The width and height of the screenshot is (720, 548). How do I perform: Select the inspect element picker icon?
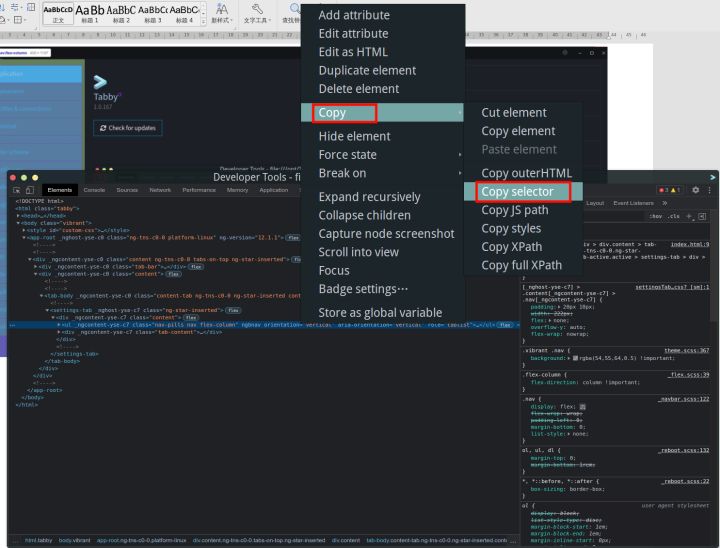pos(17,190)
